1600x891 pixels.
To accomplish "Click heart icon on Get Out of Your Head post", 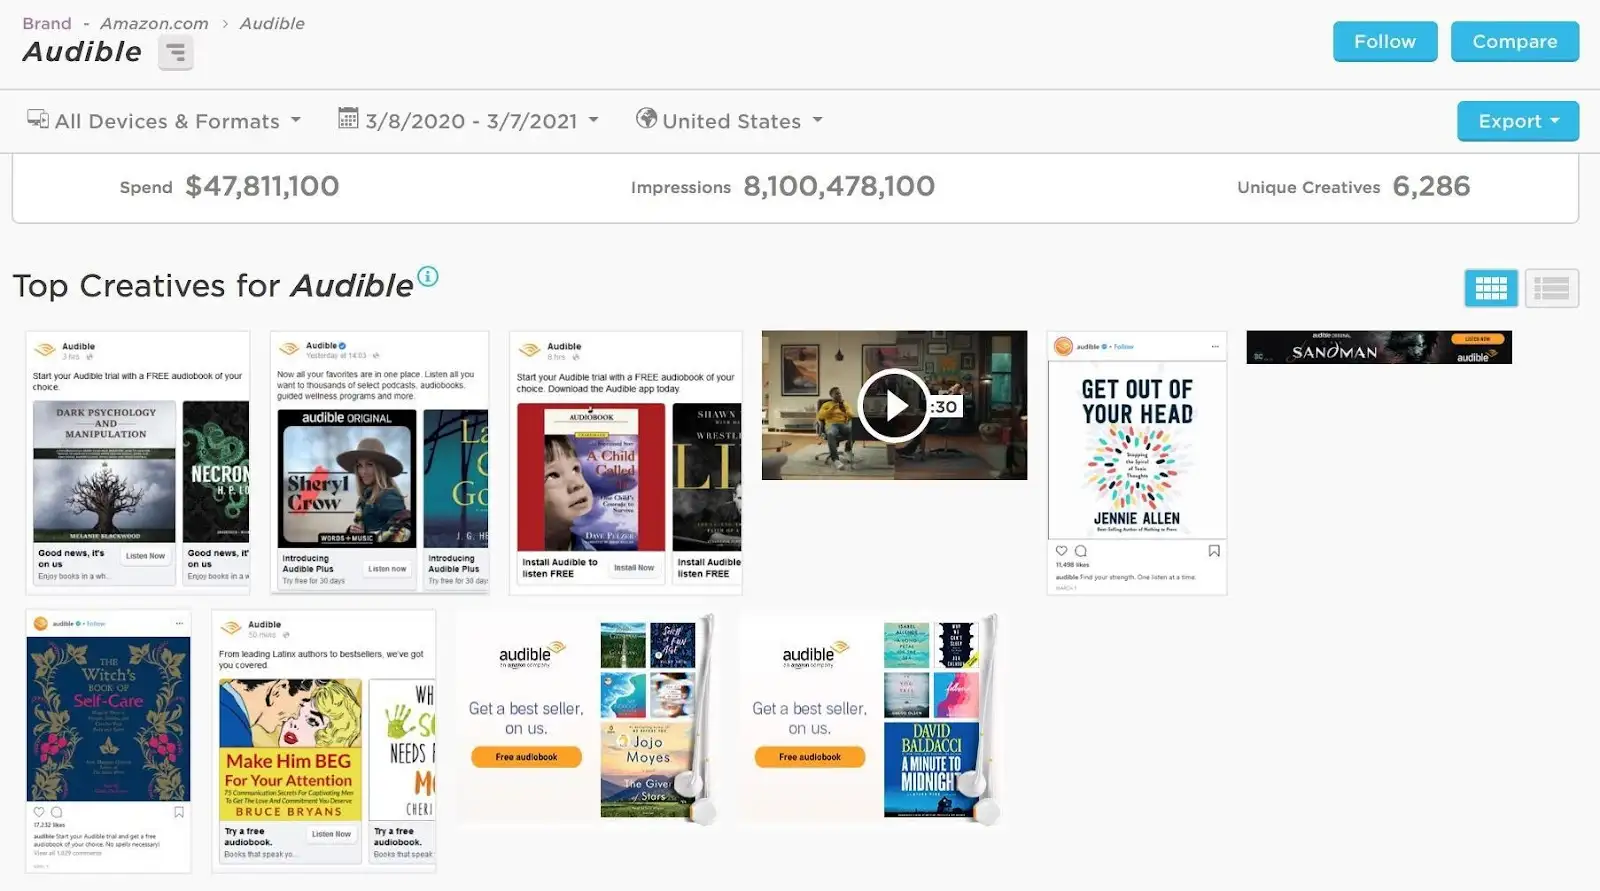I will pyautogui.click(x=1062, y=551).
